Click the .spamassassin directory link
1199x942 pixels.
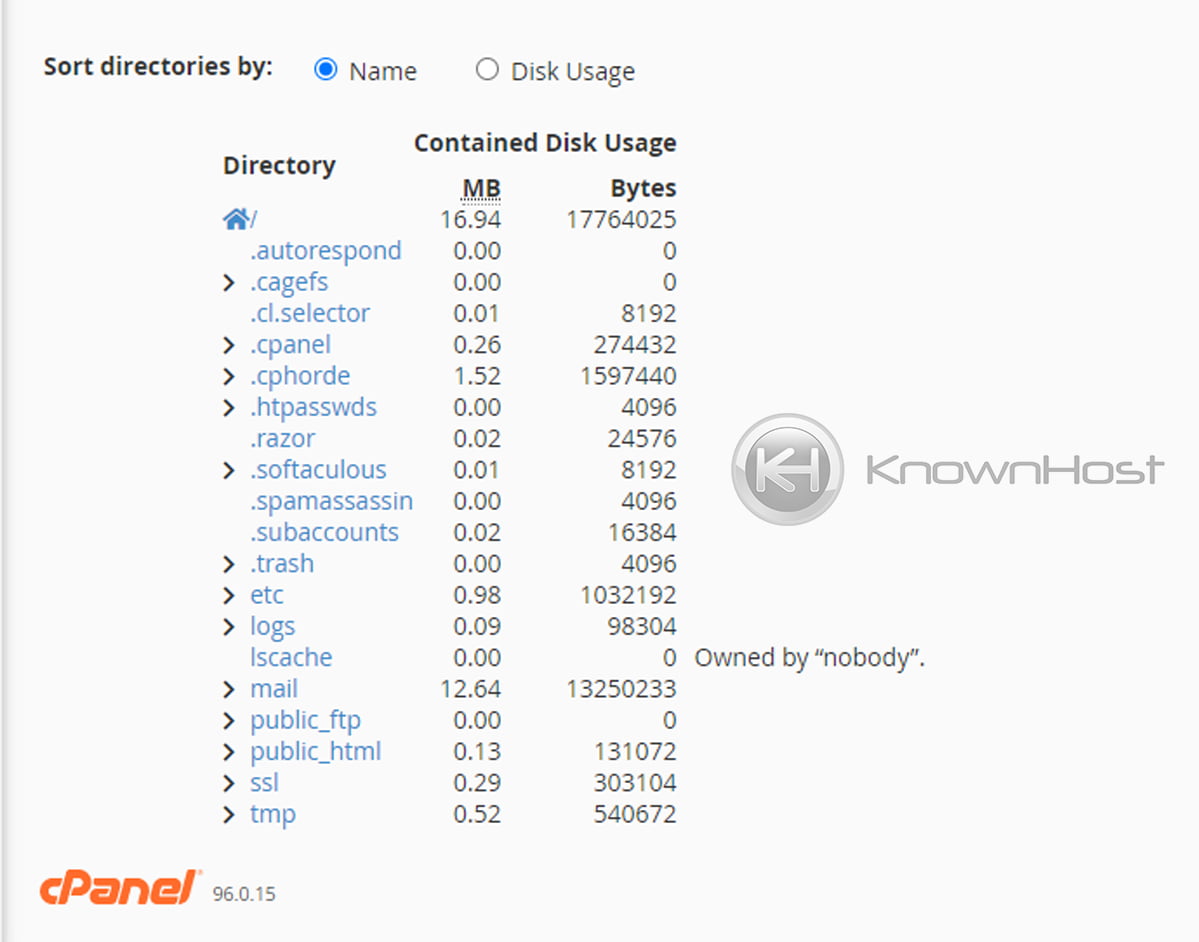(x=332, y=500)
